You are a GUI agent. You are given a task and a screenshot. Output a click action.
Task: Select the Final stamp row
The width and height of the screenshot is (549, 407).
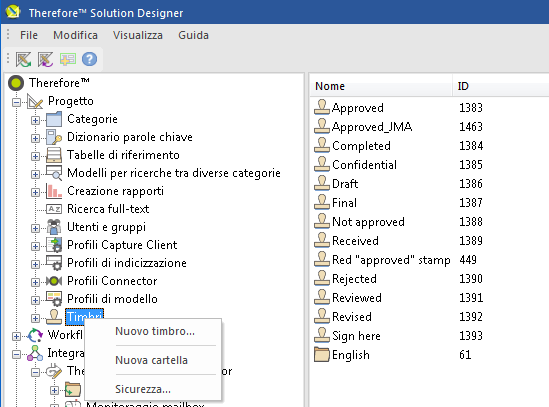(344, 202)
